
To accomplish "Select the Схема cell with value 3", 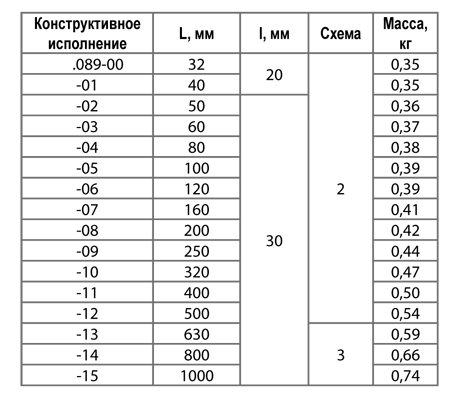I will point(341,355).
